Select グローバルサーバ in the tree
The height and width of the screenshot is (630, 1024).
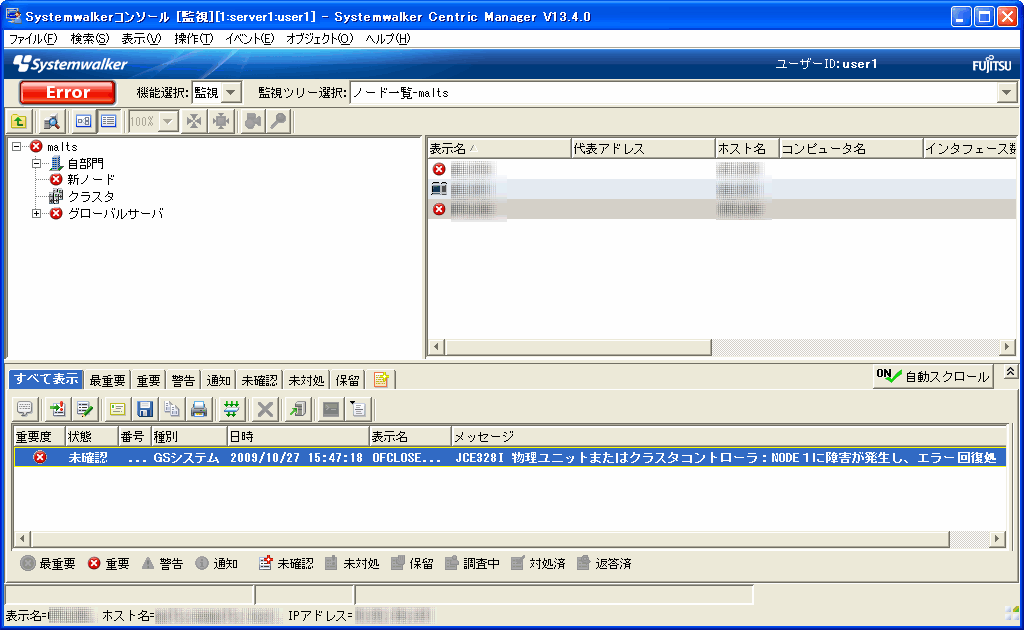pos(116,213)
